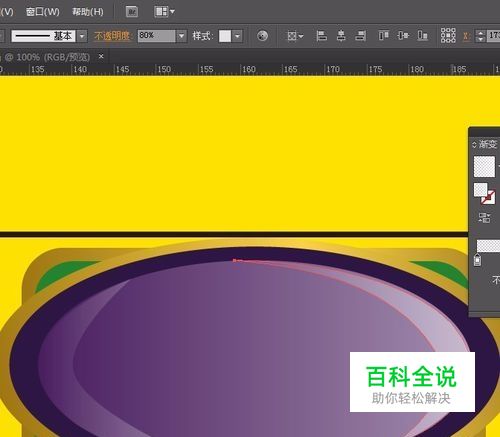Click the gradient fill preview swatch
The image size is (500, 437).
click(x=484, y=166)
